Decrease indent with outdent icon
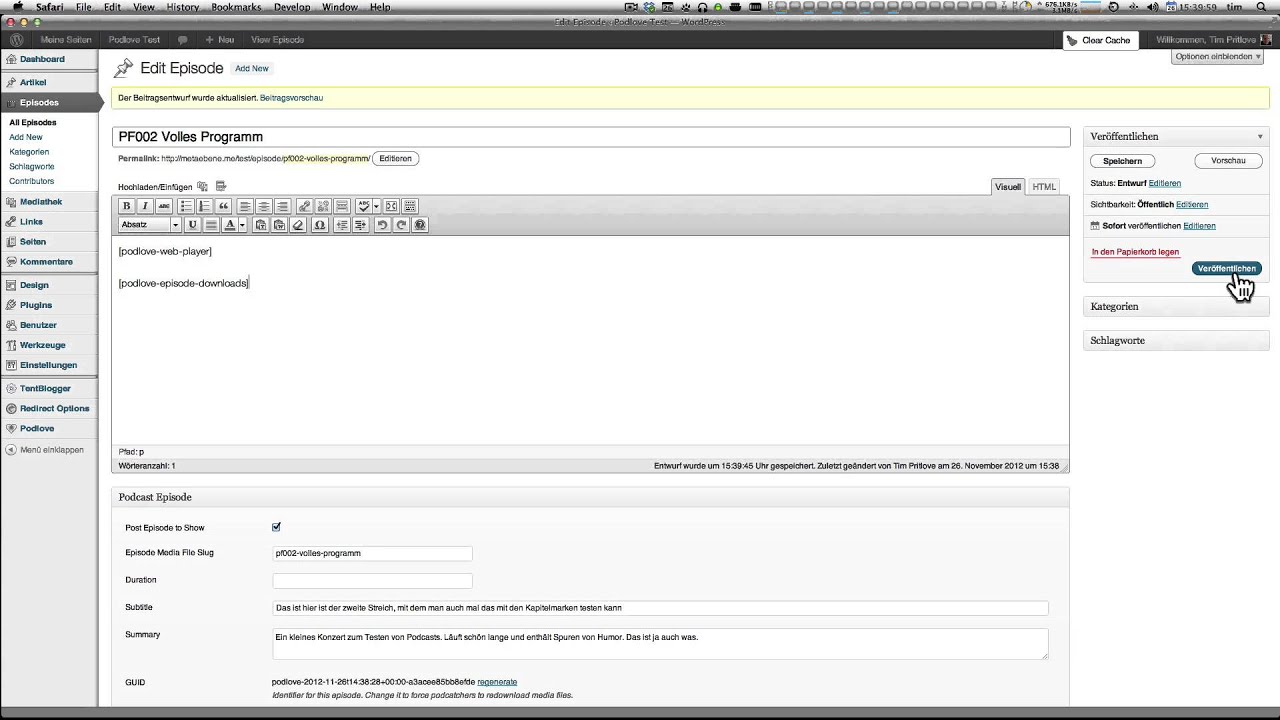Image resolution: width=1280 pixels, height=720 pixels. 342,225
